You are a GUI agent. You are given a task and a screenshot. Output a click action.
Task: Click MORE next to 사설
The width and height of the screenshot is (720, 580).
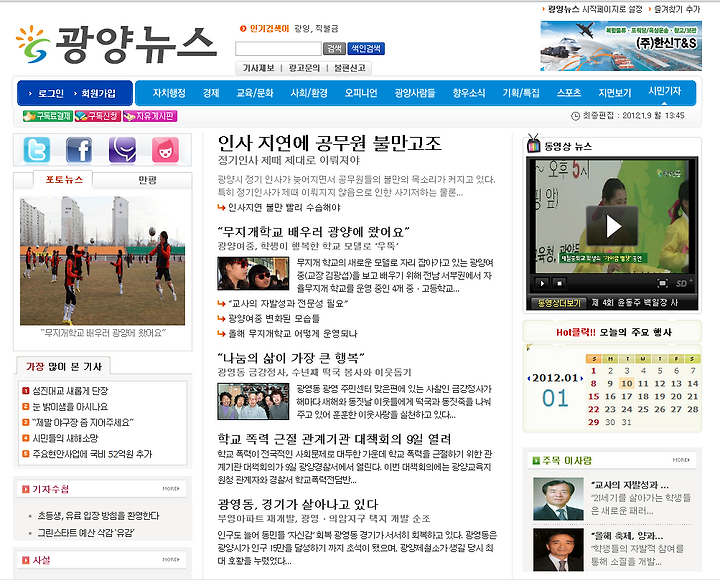pyautogui.click(x=171, y=560)
